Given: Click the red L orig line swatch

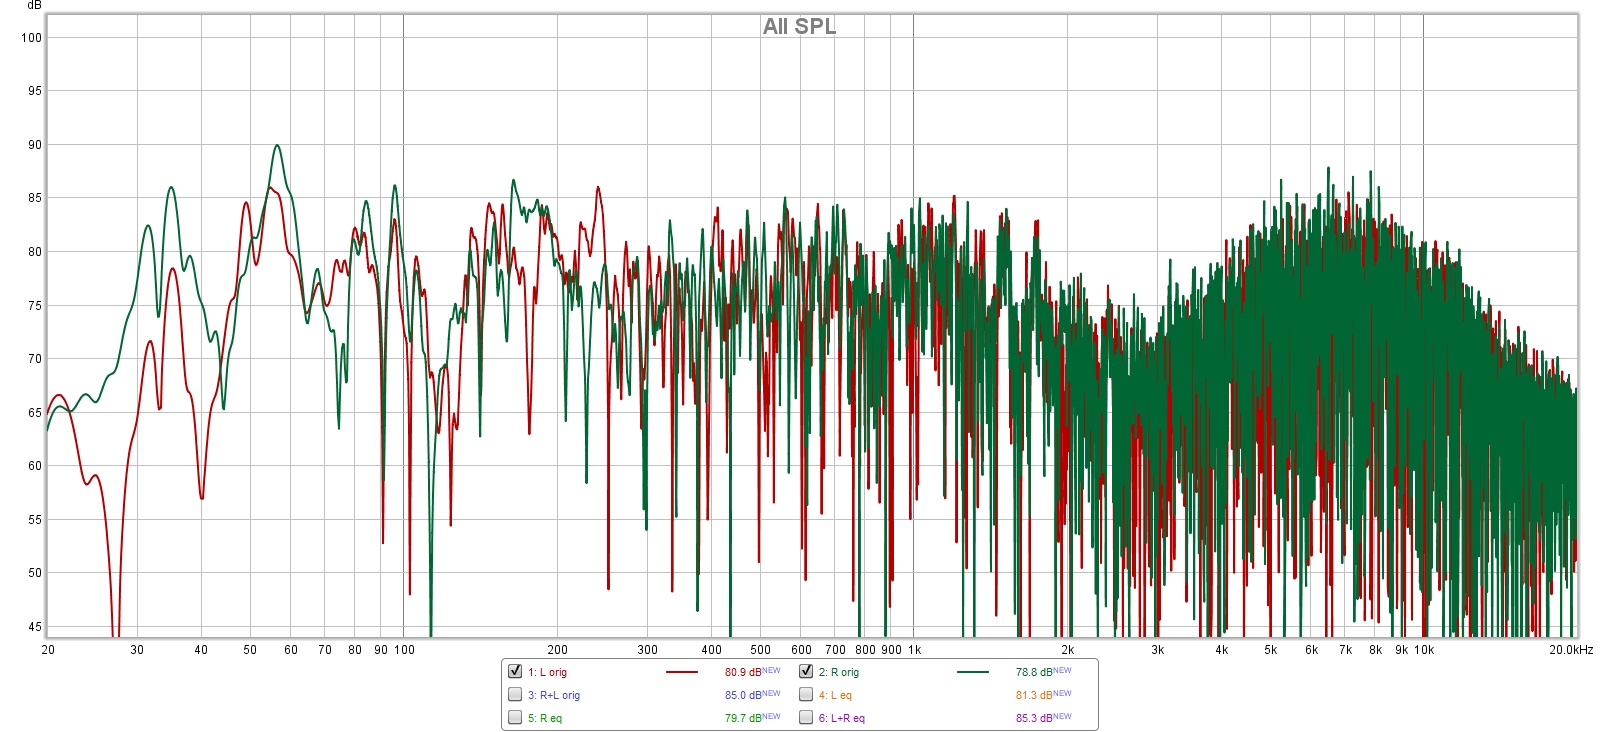Looking at the screenshot, I should click(x=681, y=672).
